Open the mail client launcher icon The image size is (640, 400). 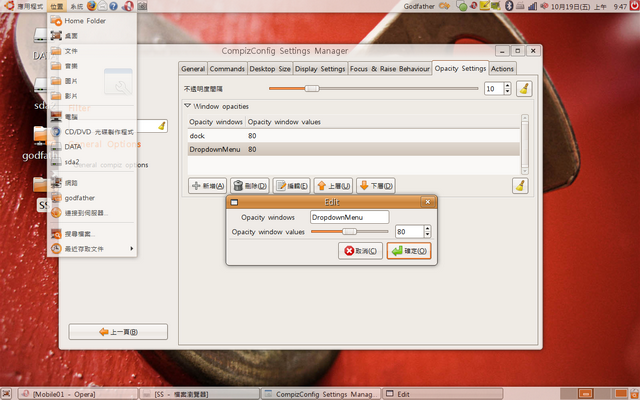click(x=103, y=6)
